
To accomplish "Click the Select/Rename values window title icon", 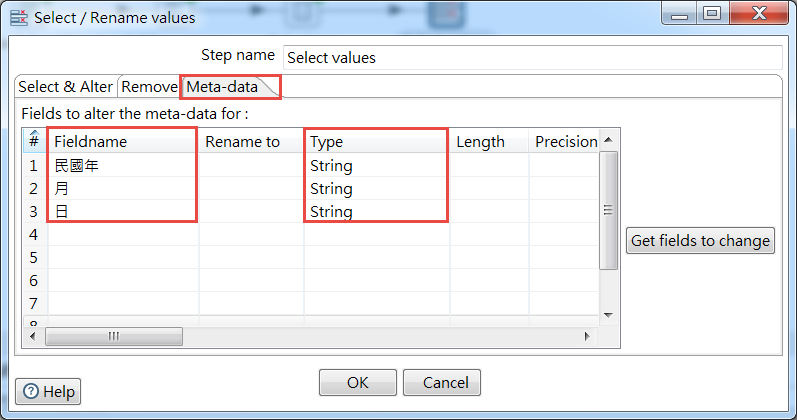I will coord(19,16).
